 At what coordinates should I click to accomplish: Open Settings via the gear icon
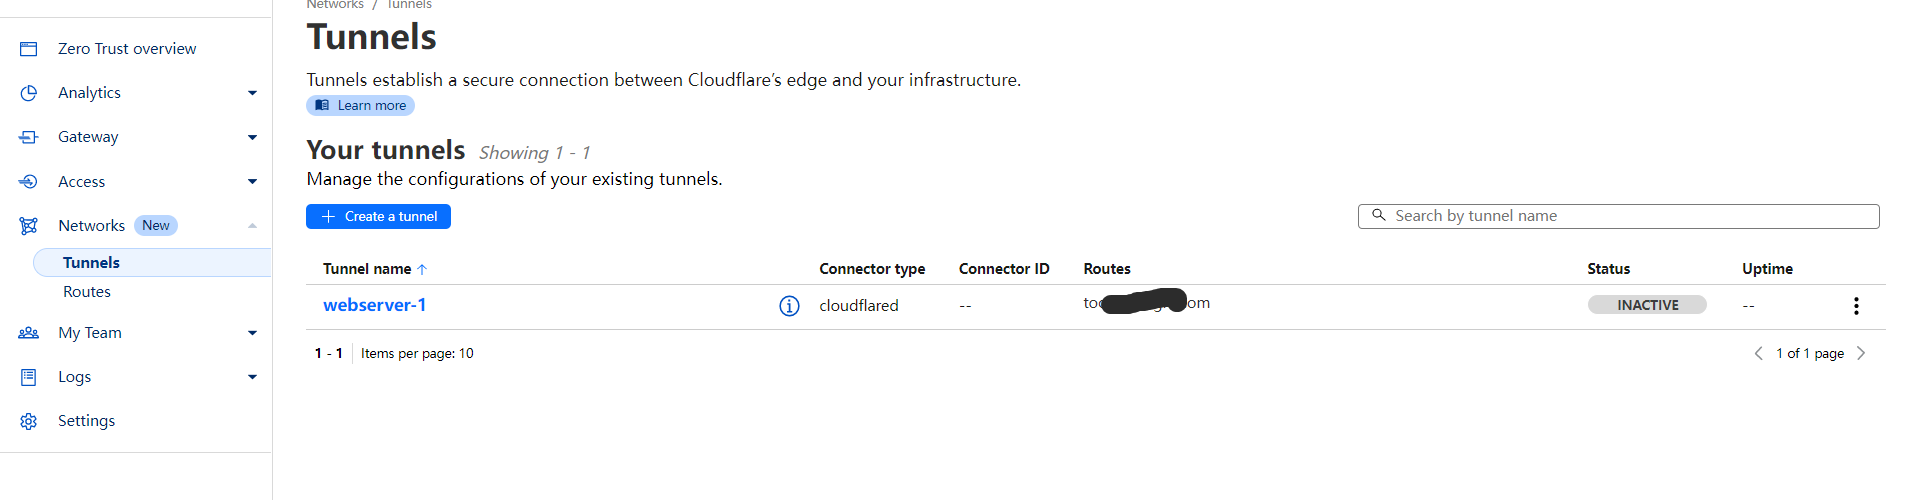tap(28, 421)
